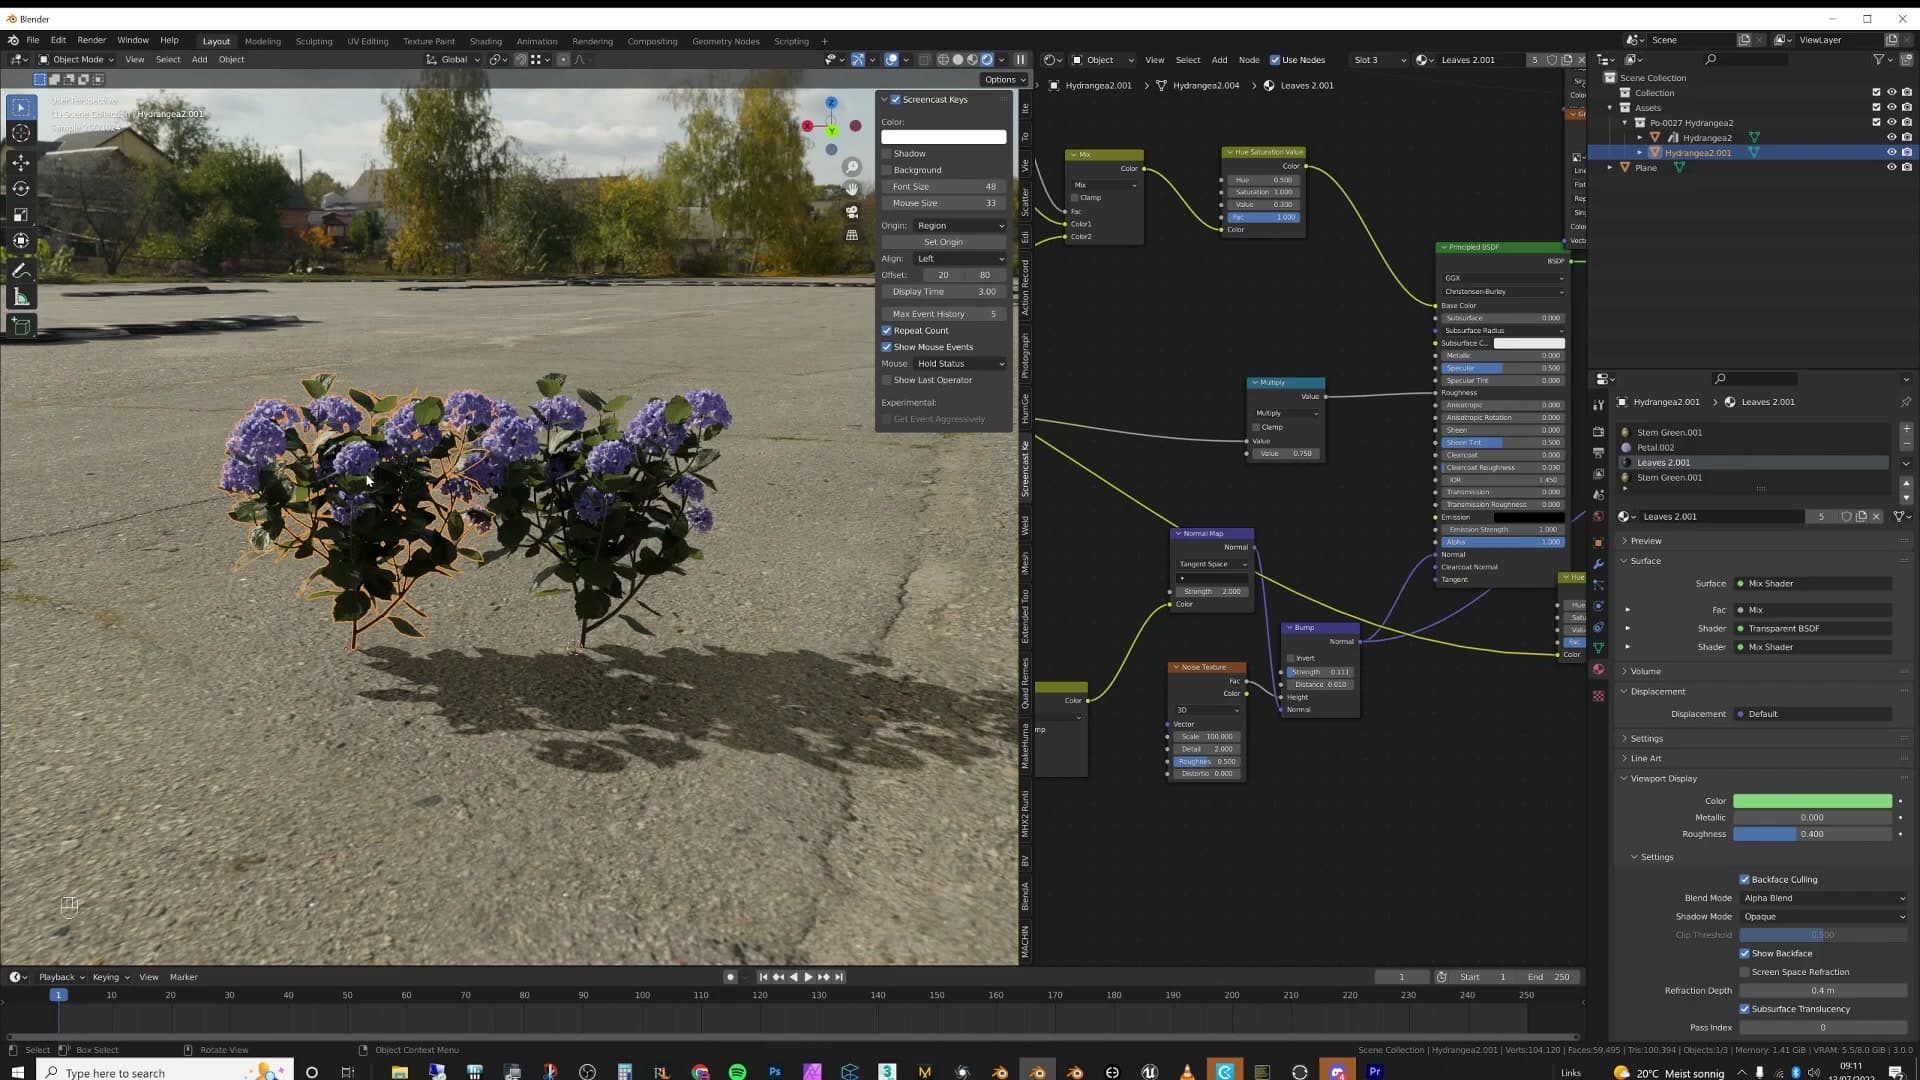Open Spotify from the Windows taskbar
The height and width of the screenshot is (1080, 1920).
click(x=737, y=1071)
